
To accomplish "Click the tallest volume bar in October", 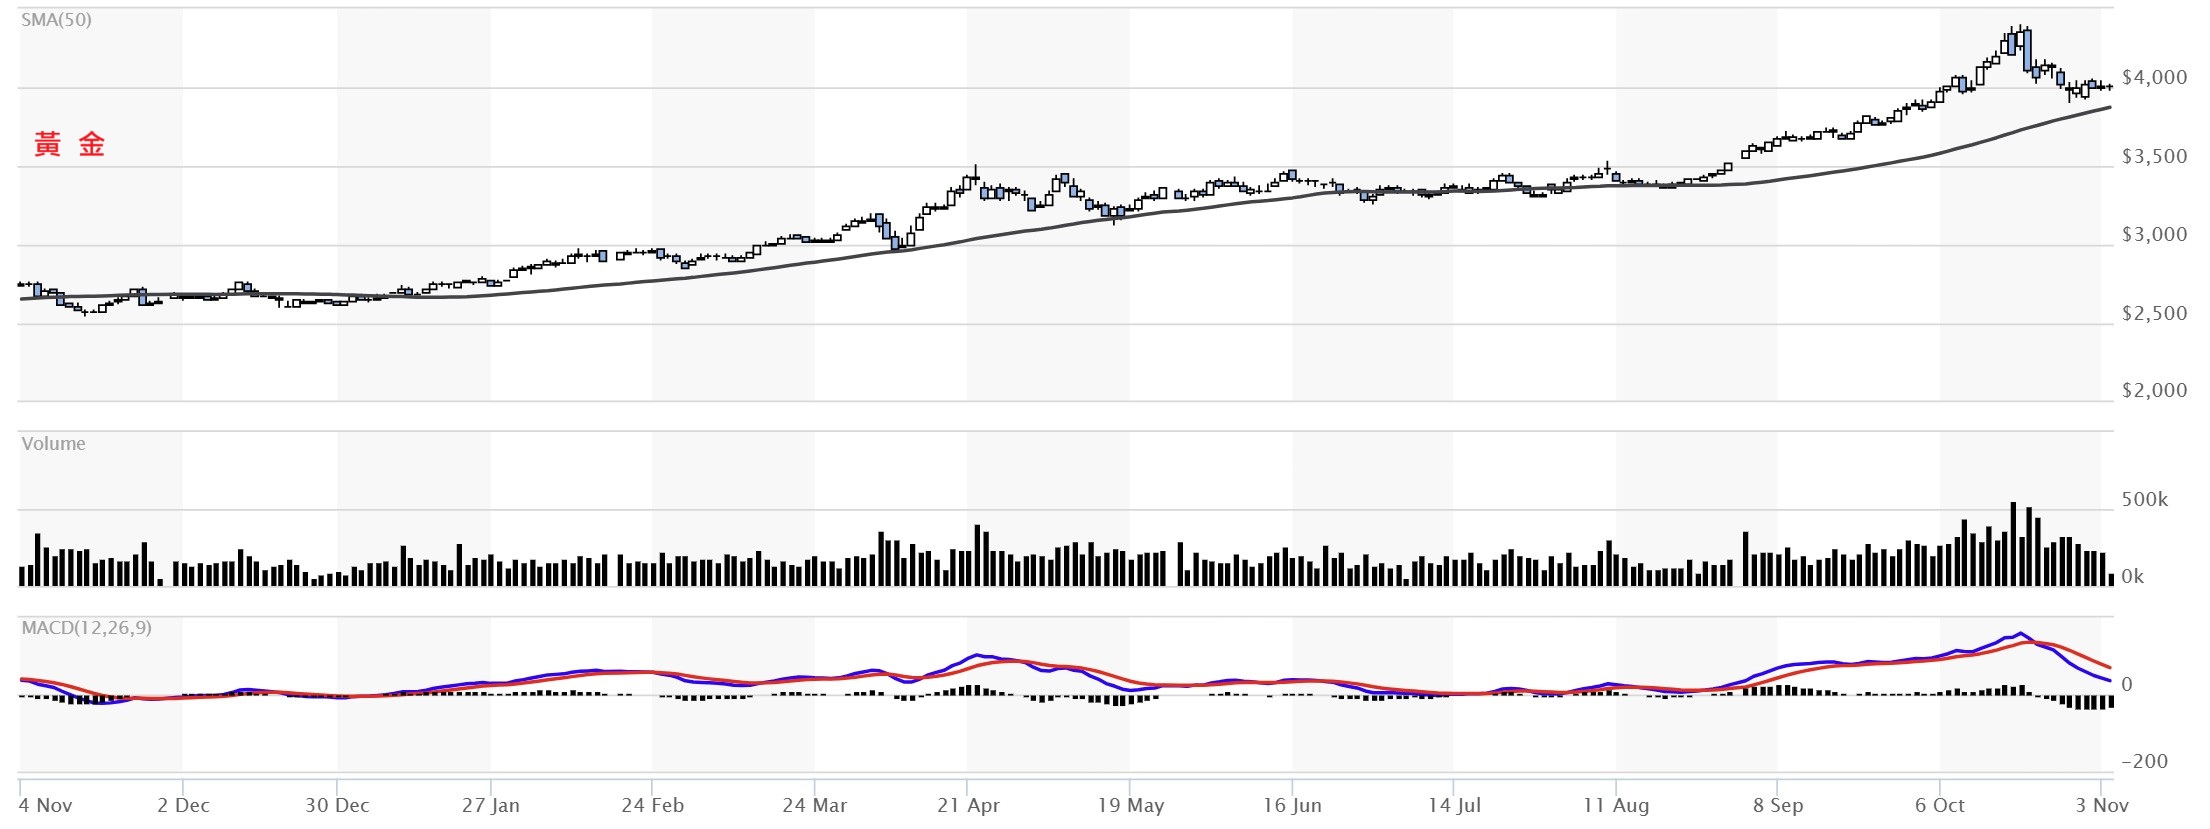I will pos(2013,544).
